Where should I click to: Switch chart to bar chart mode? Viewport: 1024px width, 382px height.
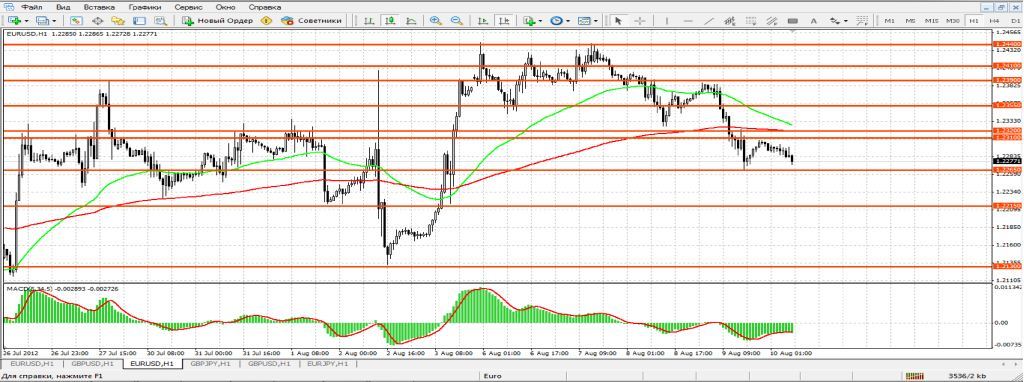[x=369, y=21]
